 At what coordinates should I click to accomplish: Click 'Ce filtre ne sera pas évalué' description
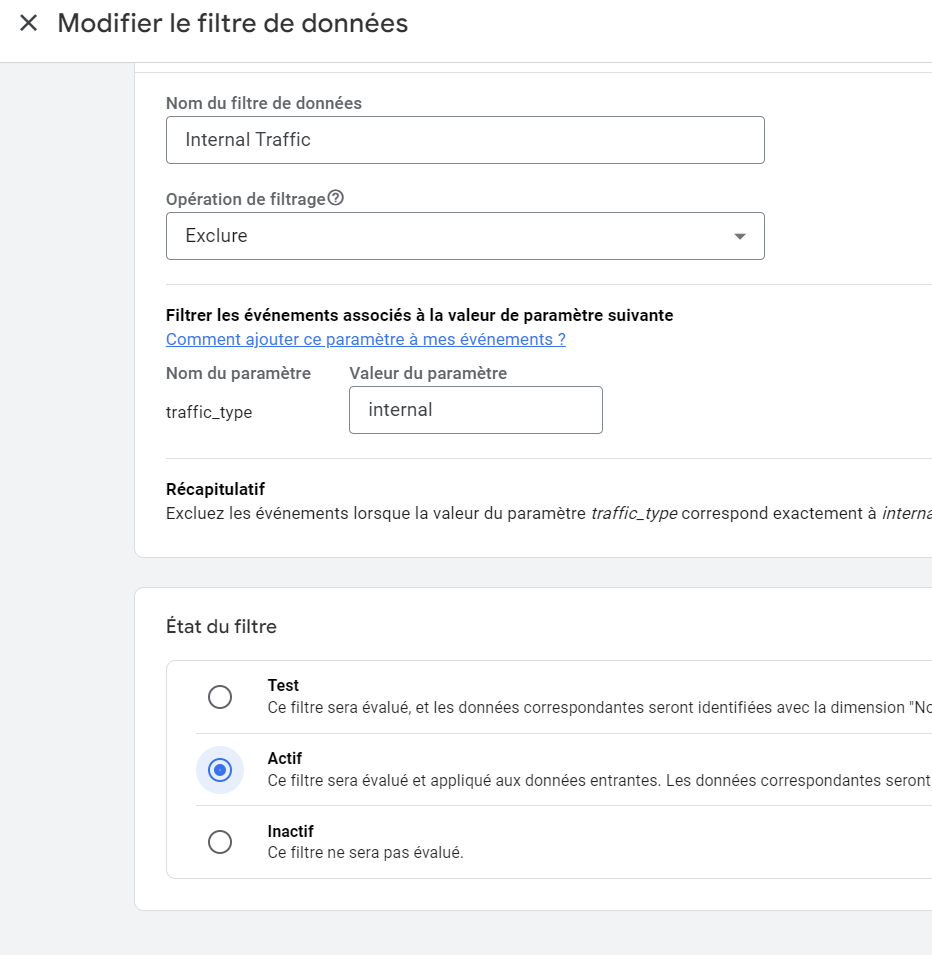pos(365,853)
